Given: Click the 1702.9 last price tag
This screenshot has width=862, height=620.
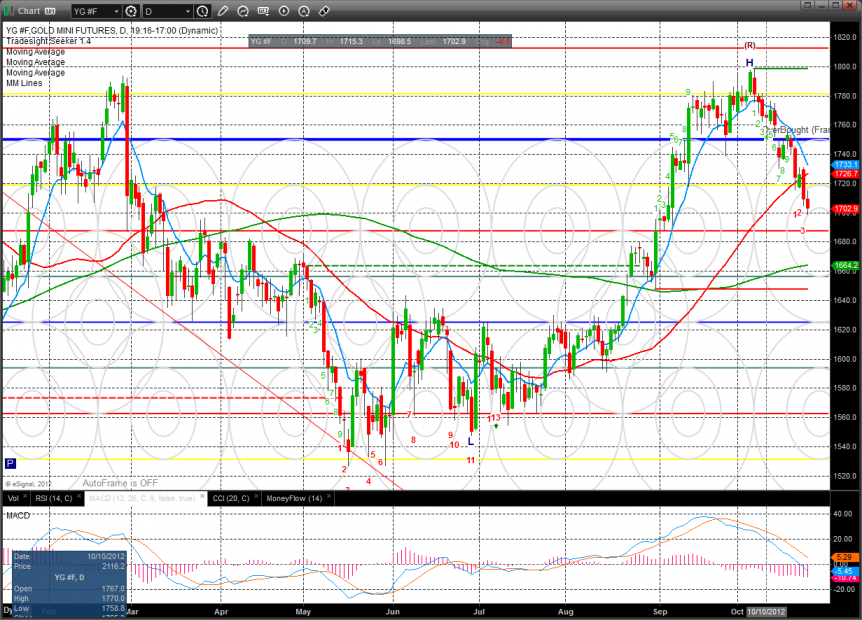Looking at the screenshot, I should [845, 209].
